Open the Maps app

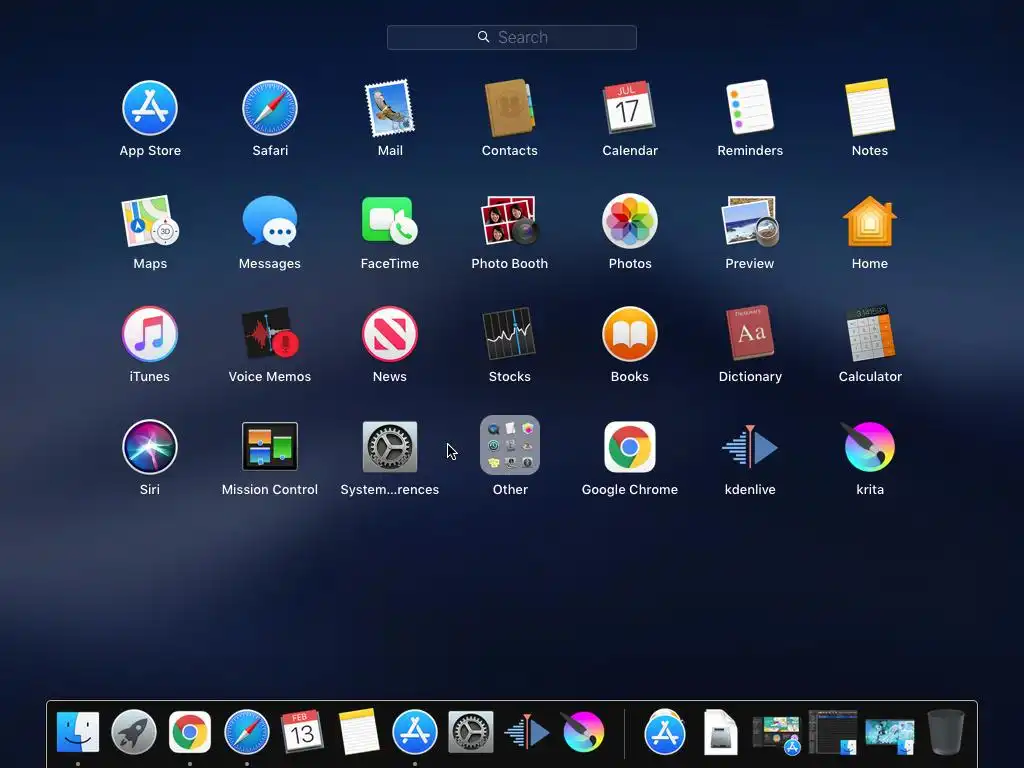pyautogui.click(x=150, y=221)
